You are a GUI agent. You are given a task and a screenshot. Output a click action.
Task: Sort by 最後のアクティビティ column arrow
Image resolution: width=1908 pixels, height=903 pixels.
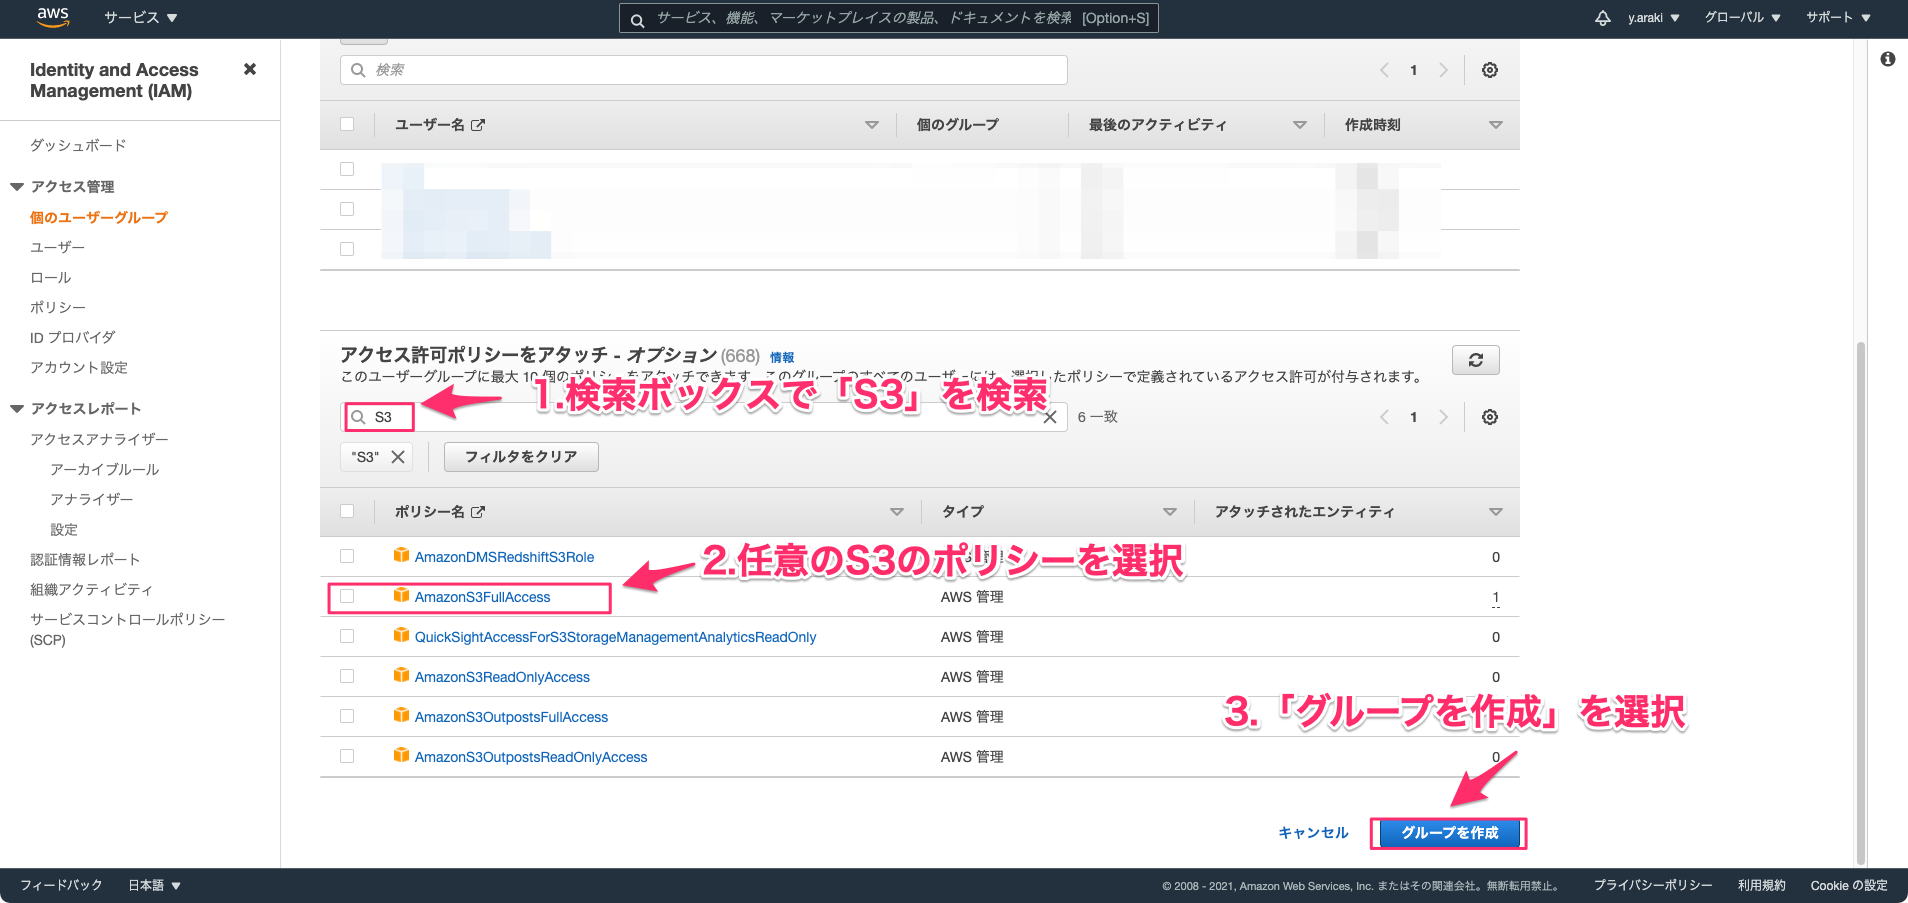(1300, 125)
